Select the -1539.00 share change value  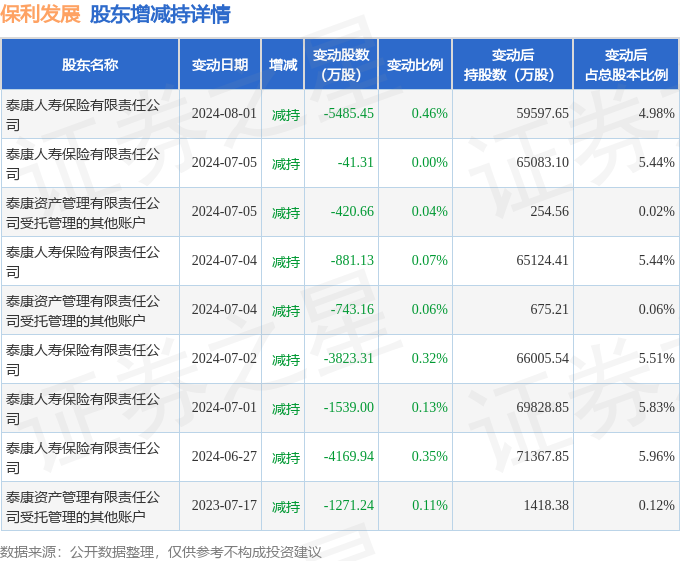click(x=349, y=408)
